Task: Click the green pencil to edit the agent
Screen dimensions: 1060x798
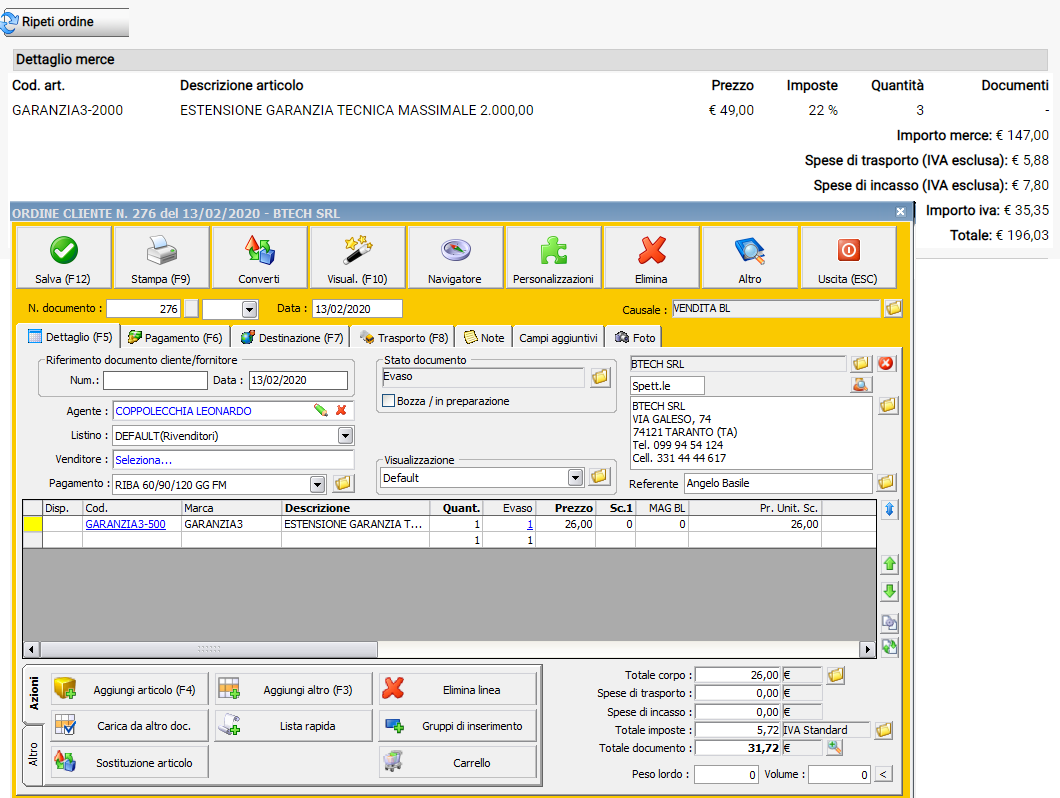Action: coord(320,410)
